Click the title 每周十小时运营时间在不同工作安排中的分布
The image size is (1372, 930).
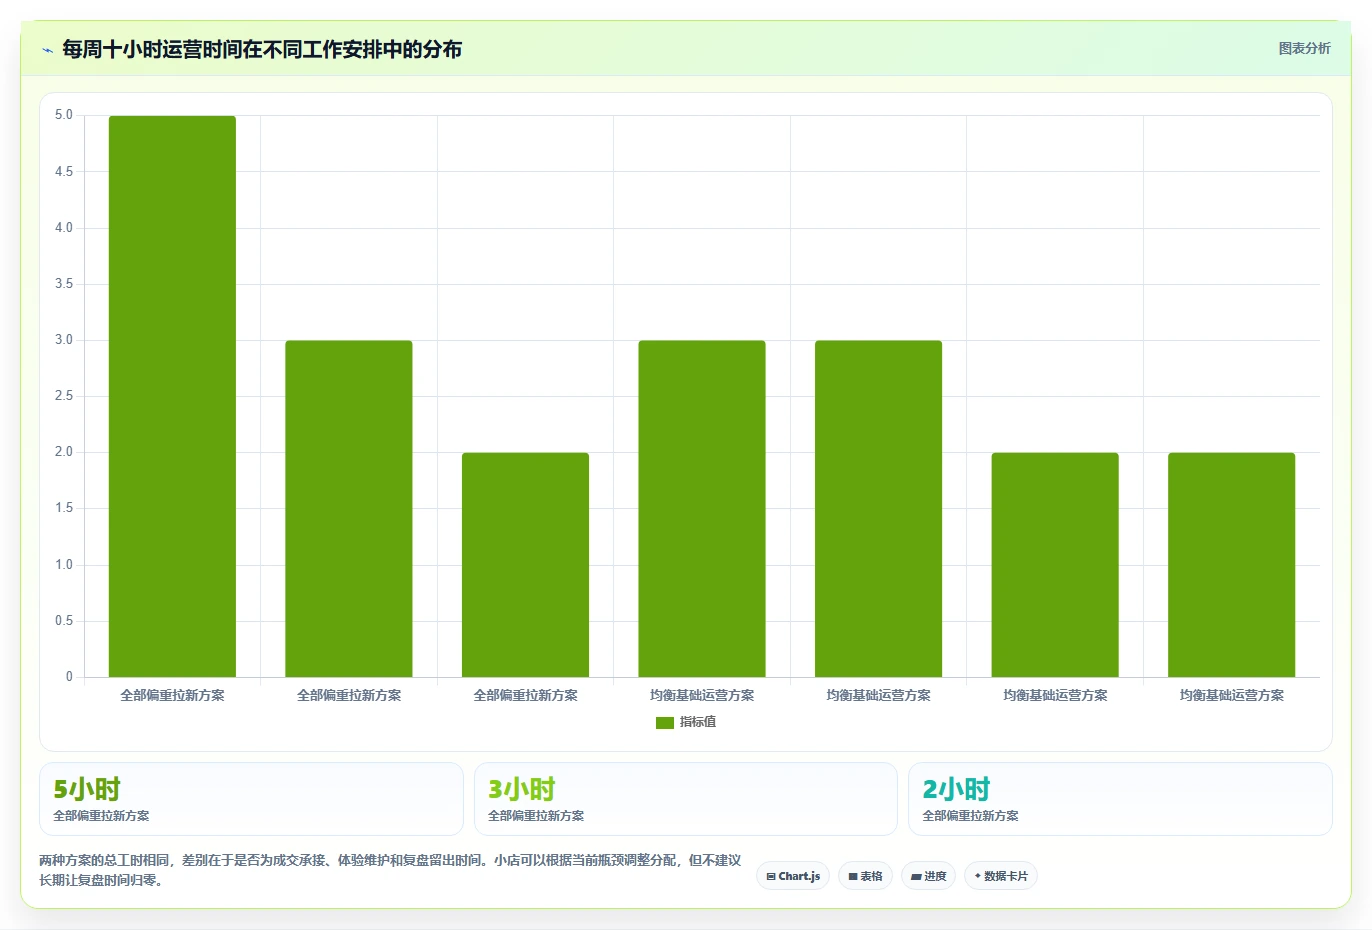[262, 49]
